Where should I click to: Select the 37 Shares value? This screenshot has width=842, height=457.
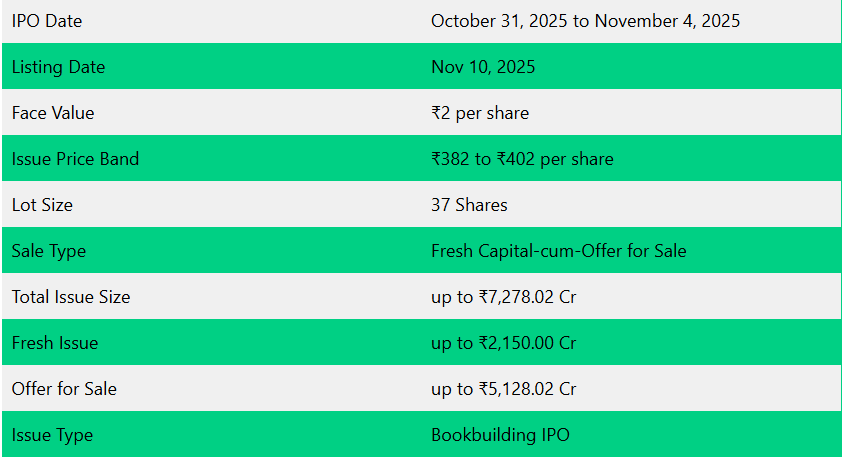[x=469, y=205]
